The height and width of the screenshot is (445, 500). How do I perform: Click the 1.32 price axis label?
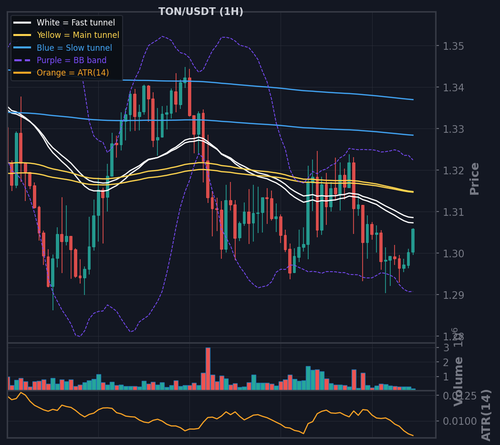453,171
